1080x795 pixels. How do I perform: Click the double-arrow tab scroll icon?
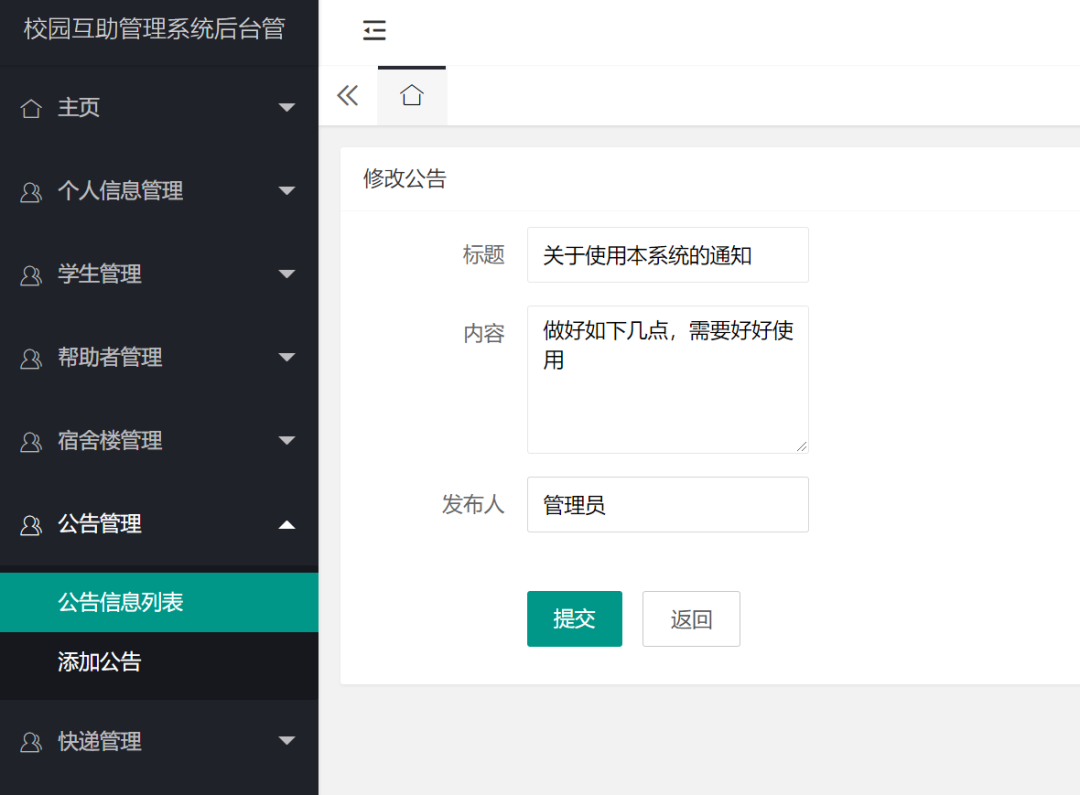[347, 93]
